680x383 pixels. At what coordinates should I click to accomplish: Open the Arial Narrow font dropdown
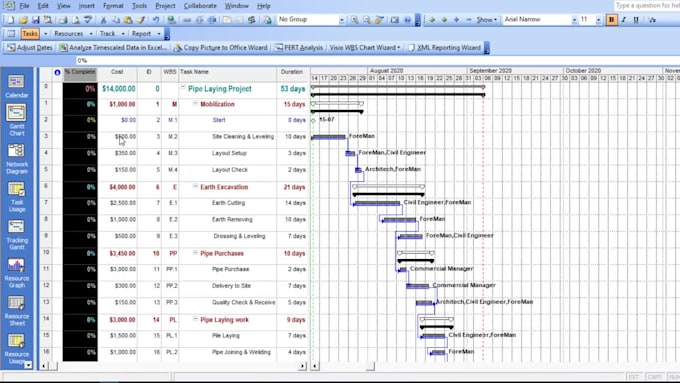coord(574,20)
